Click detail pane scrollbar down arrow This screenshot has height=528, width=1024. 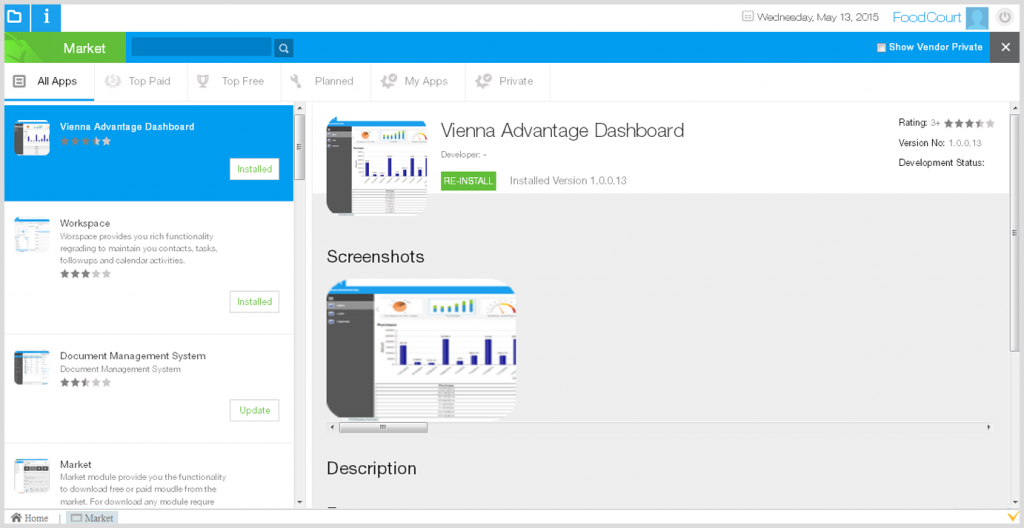tap(1014, 503)
